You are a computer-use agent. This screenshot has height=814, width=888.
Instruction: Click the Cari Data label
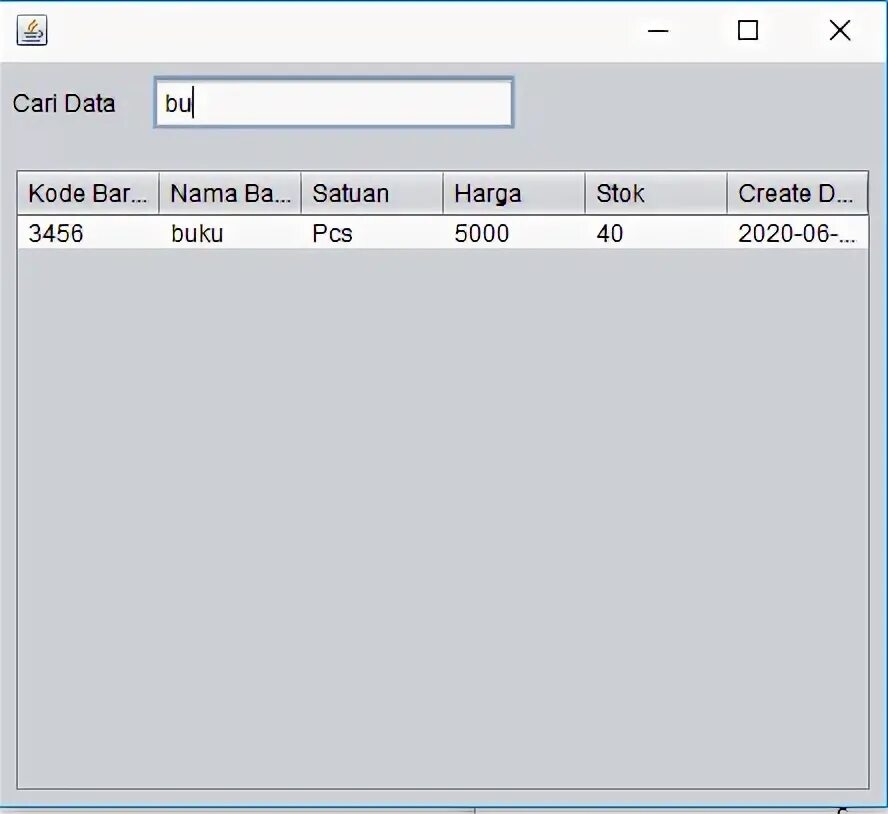pyautogui.click(x=64, y=104)
